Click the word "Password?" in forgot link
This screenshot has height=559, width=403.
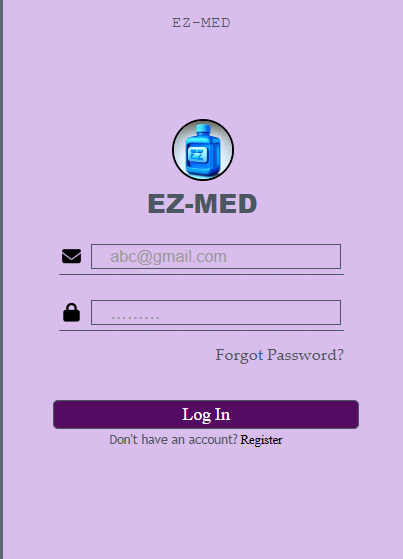click(305, 355)
